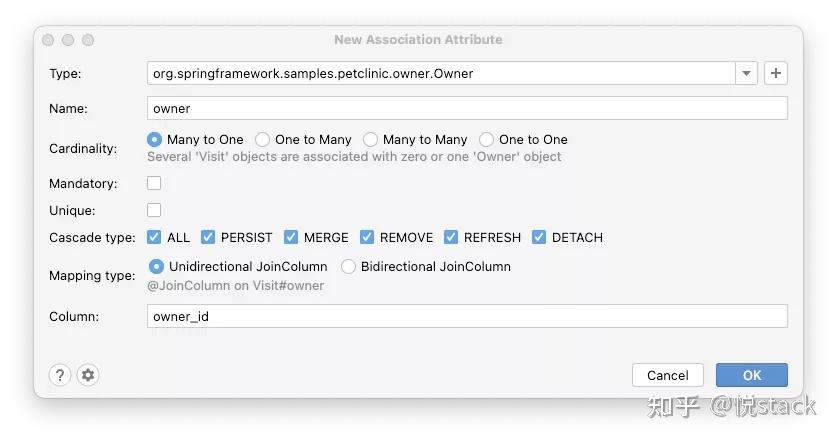
Task: Open the help question mark icon
Action: (x=60, y=375)
